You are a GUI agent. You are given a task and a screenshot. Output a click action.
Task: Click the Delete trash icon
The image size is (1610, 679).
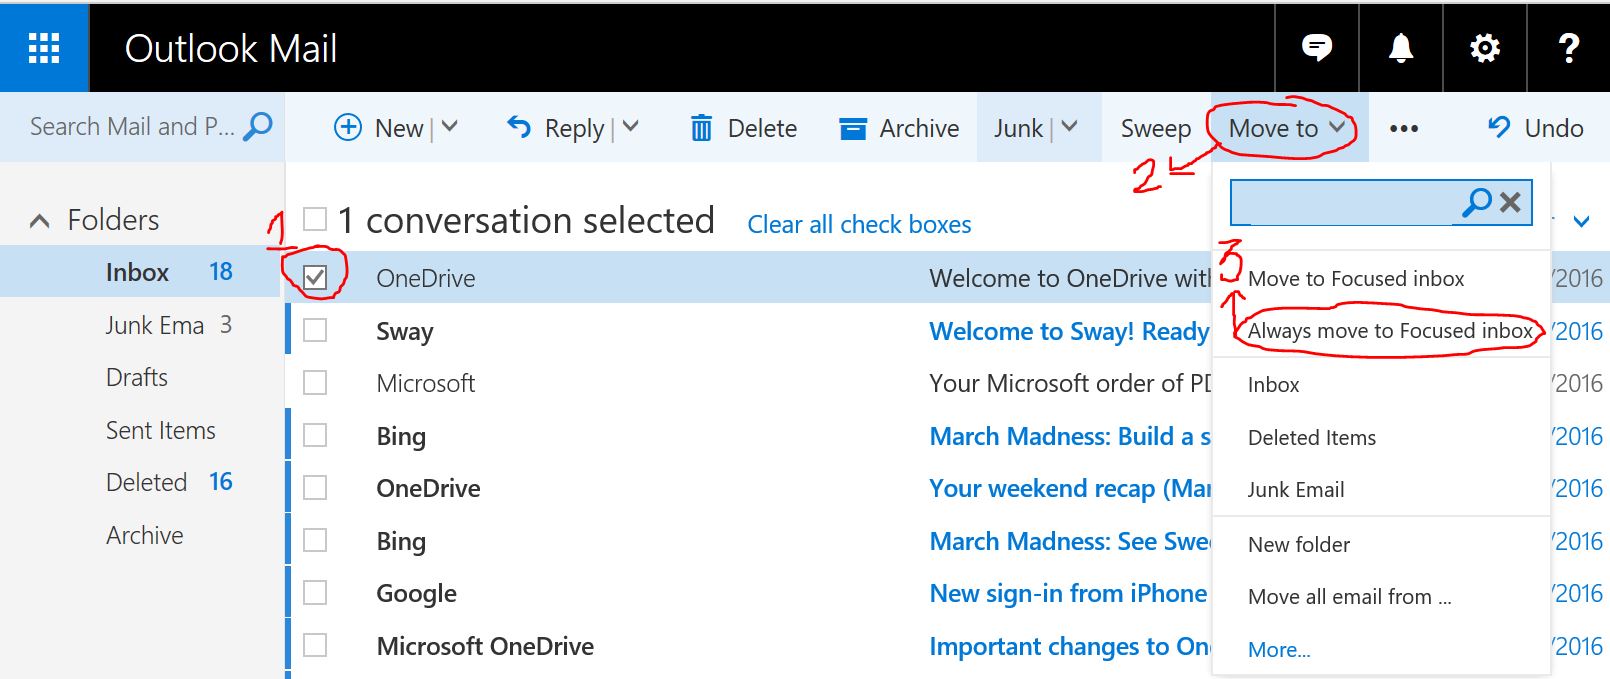[x=702, y=128]
